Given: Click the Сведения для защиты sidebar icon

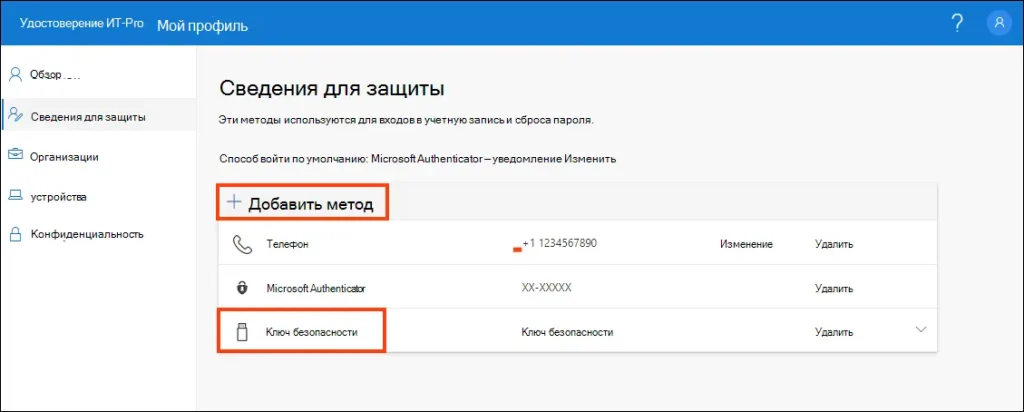Looking at the screenshot, I should tap(14, 116).
